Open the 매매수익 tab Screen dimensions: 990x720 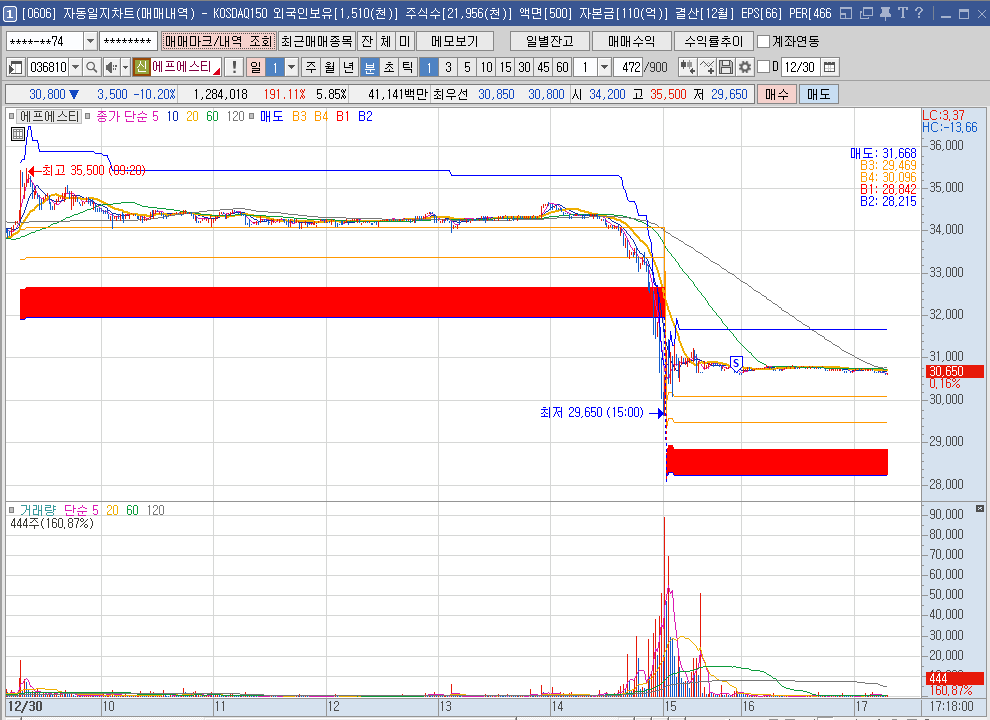pyautogui.click(x=631, y=41)
